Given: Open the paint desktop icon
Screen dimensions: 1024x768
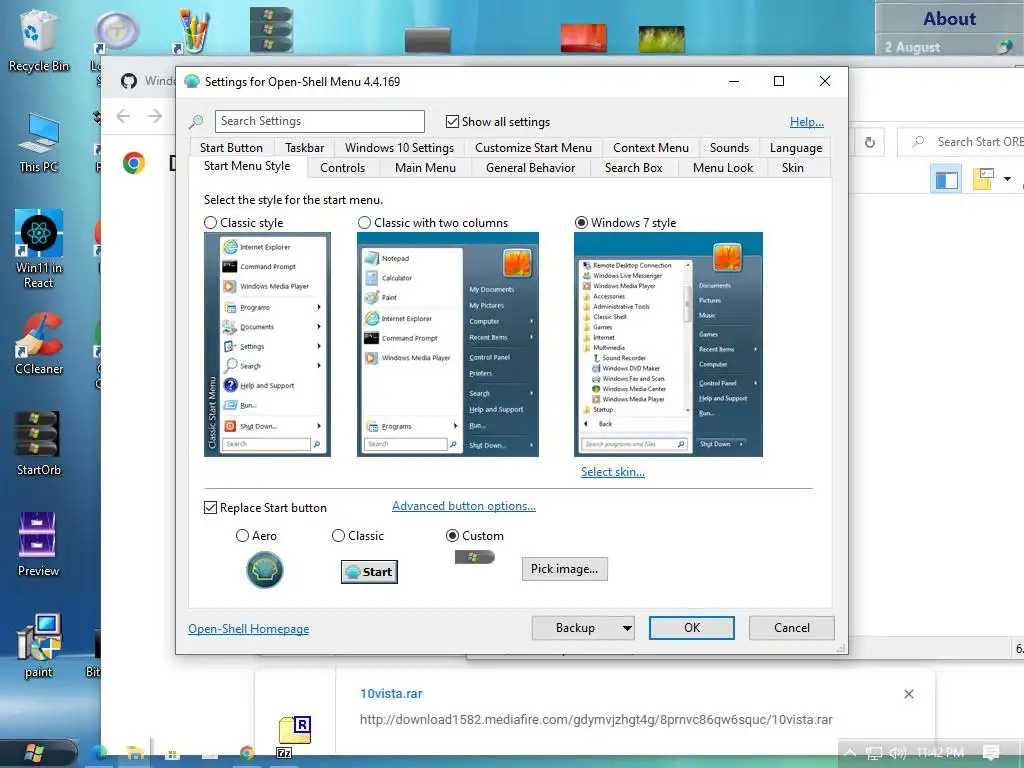Looking at the screenshot, I should click(38, 647).
